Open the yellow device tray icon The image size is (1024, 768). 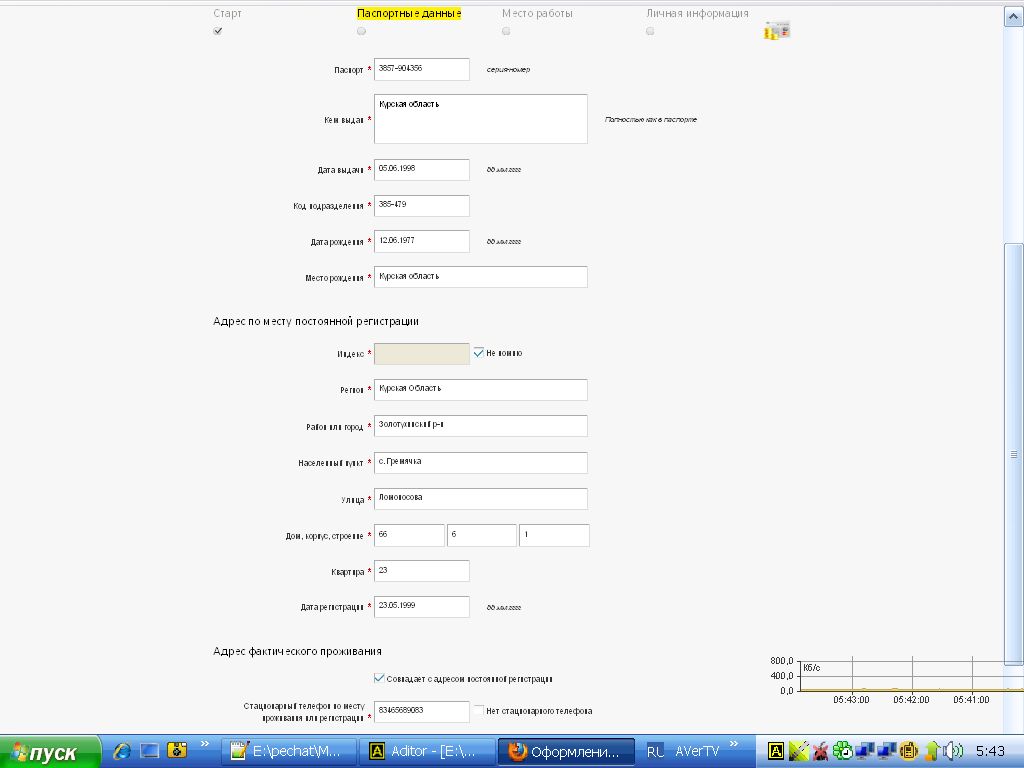[x=908, y=751]
